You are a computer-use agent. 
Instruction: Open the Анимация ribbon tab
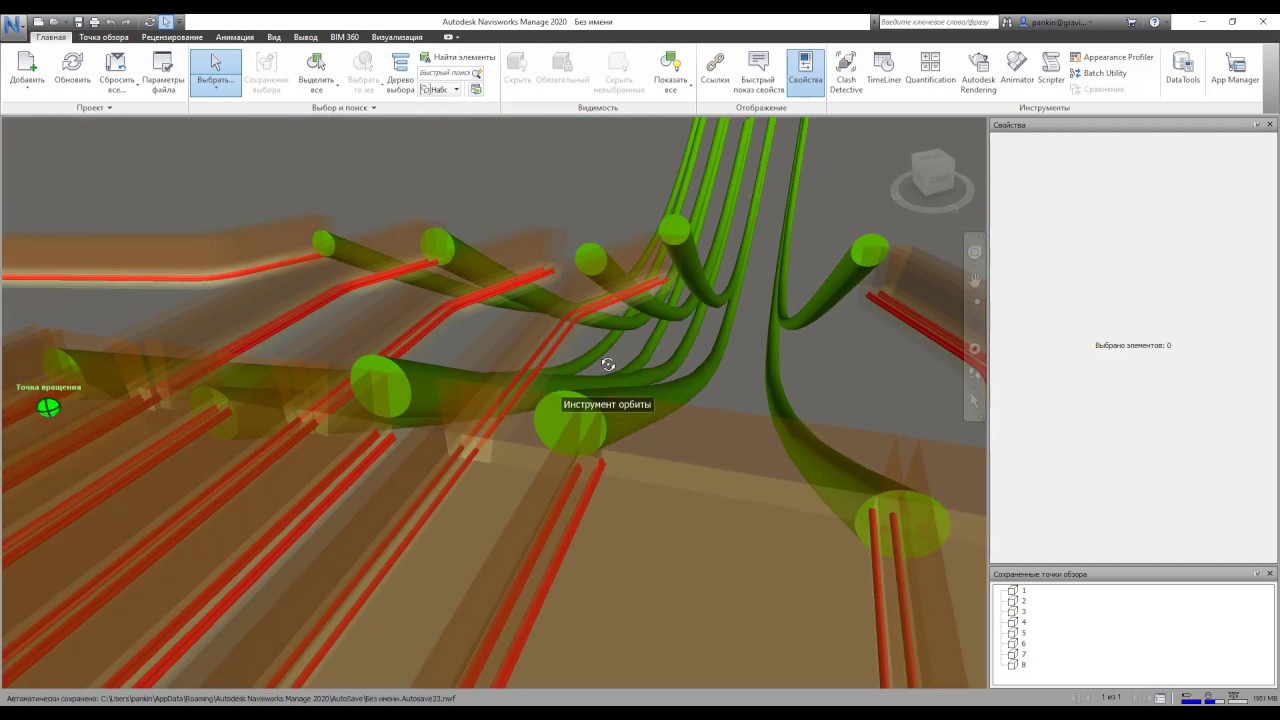click(235, 37)
